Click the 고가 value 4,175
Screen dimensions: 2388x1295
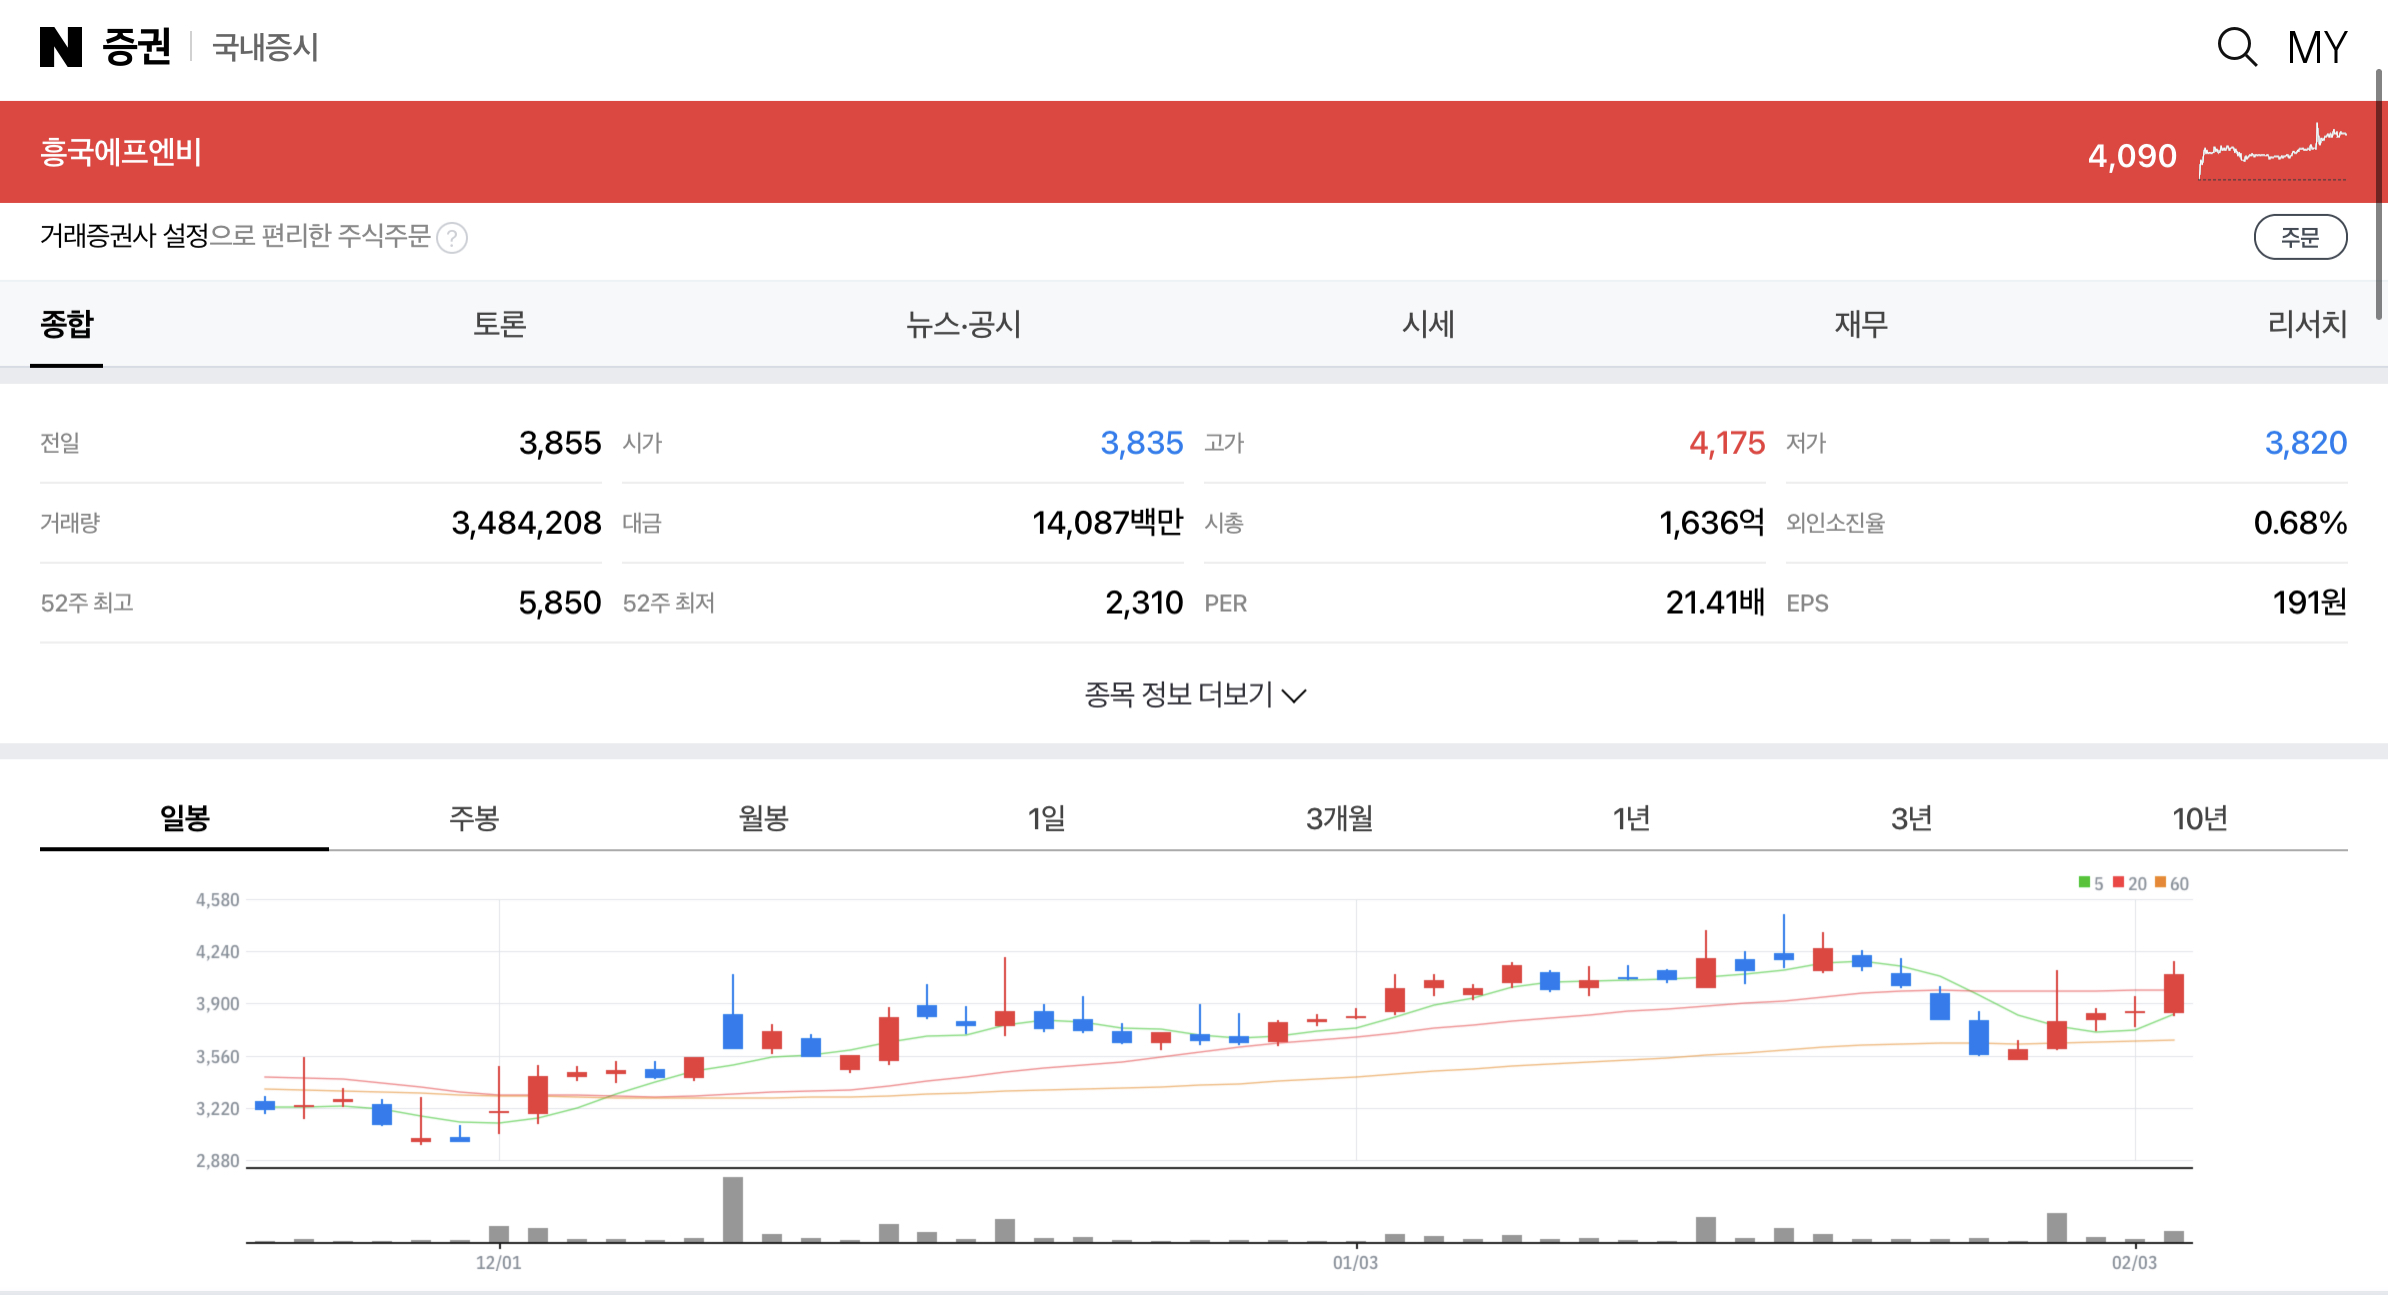click(1727, 443)
